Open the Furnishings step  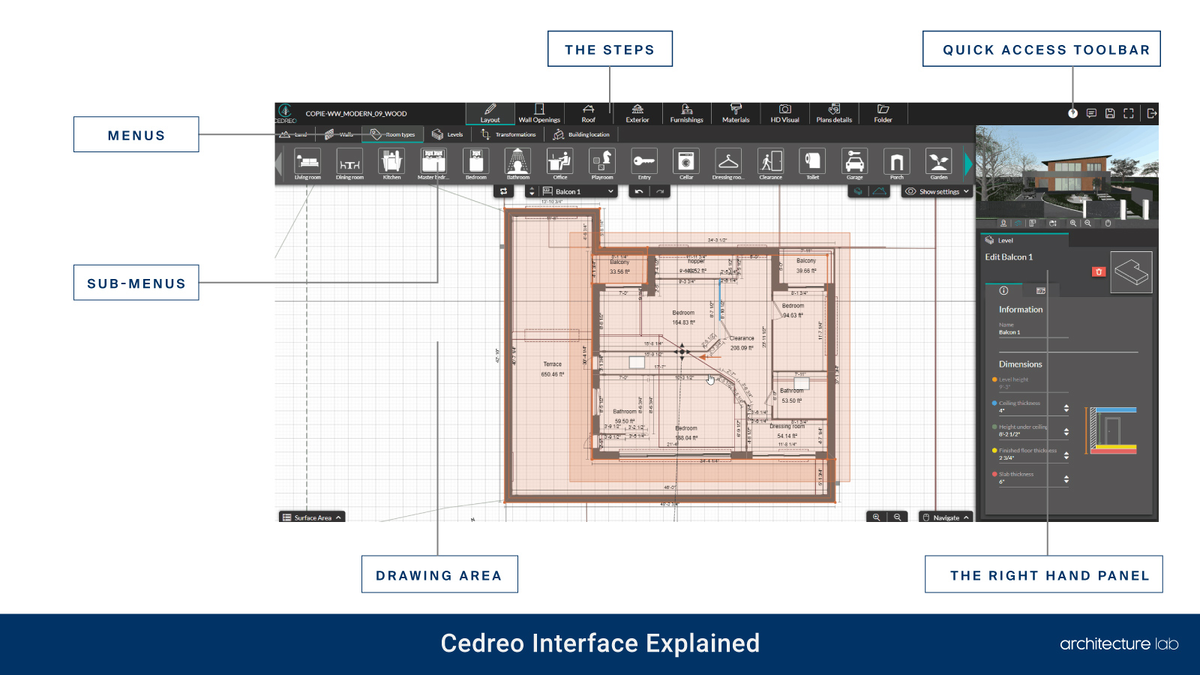click(x=686, y=113)
